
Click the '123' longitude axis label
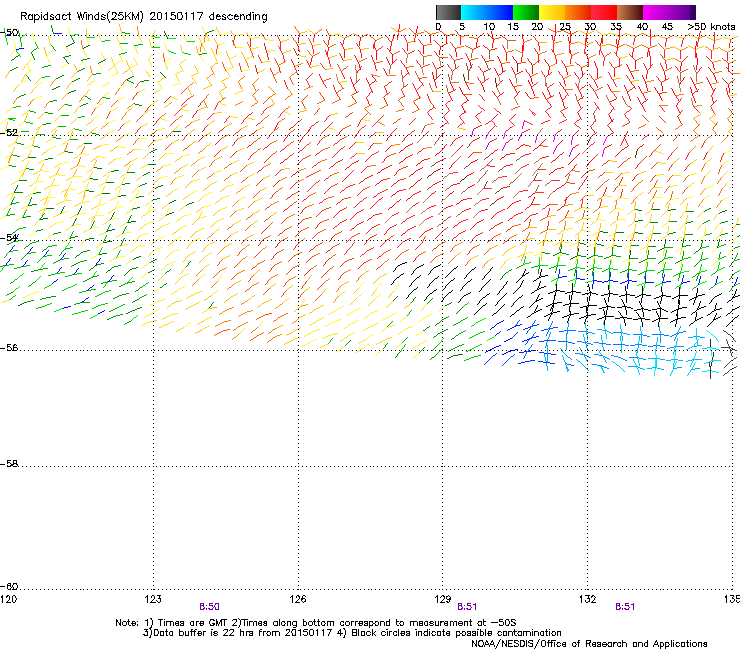(x=153, y=599)
